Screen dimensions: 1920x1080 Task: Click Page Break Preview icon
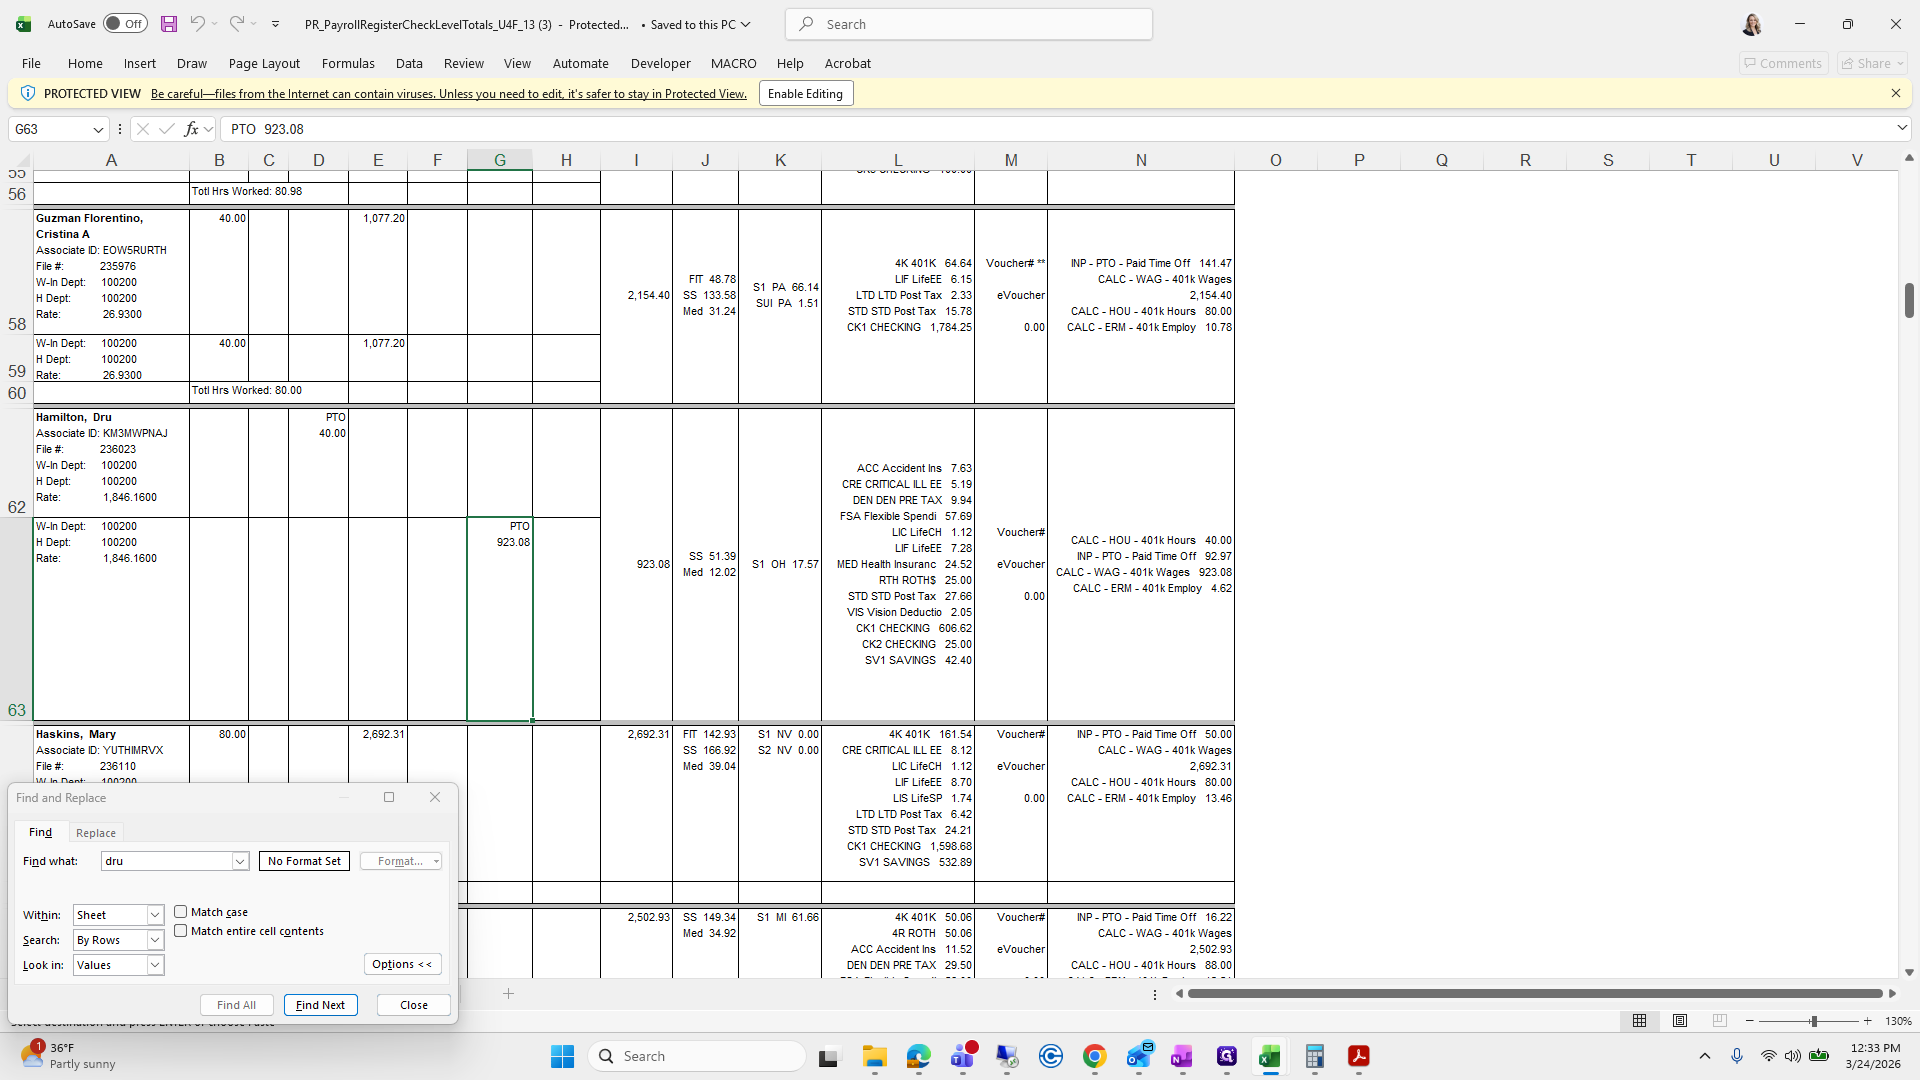1720,1021
